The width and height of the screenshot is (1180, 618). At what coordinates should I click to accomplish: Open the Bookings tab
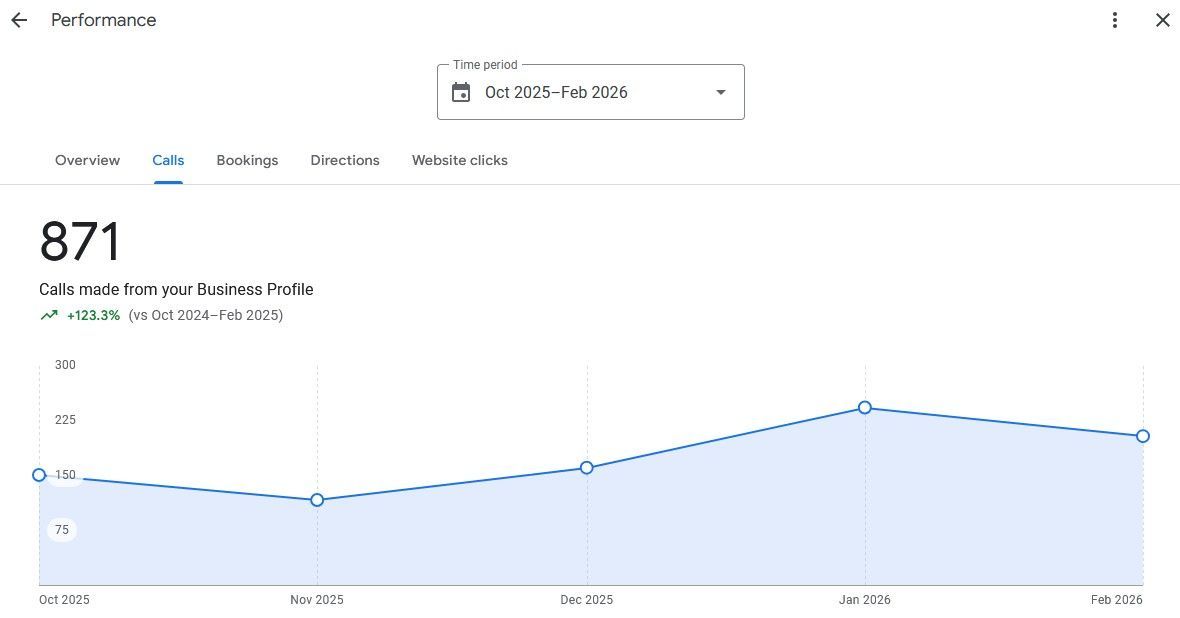(247, 160)
